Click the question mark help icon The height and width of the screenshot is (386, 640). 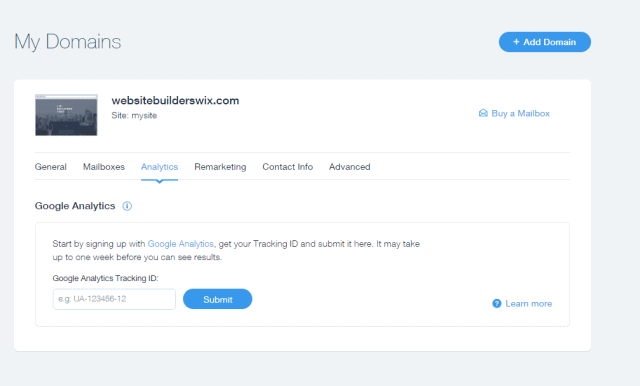coord(497,304)
